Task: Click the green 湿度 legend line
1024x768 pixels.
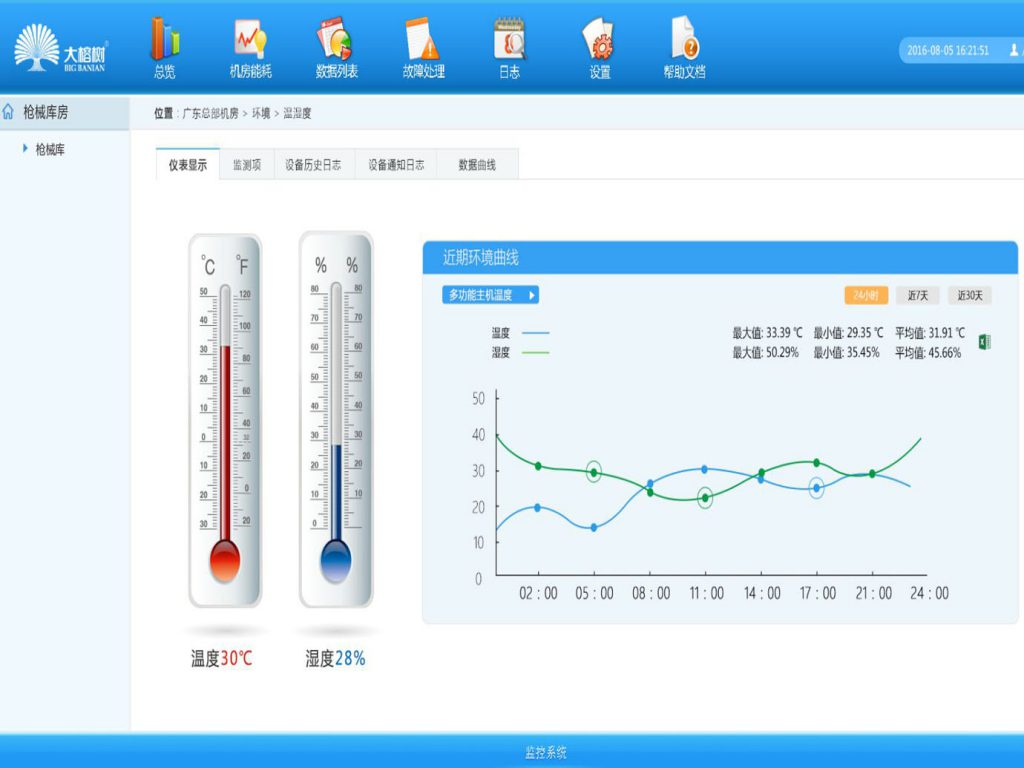Action: [536, 353]
